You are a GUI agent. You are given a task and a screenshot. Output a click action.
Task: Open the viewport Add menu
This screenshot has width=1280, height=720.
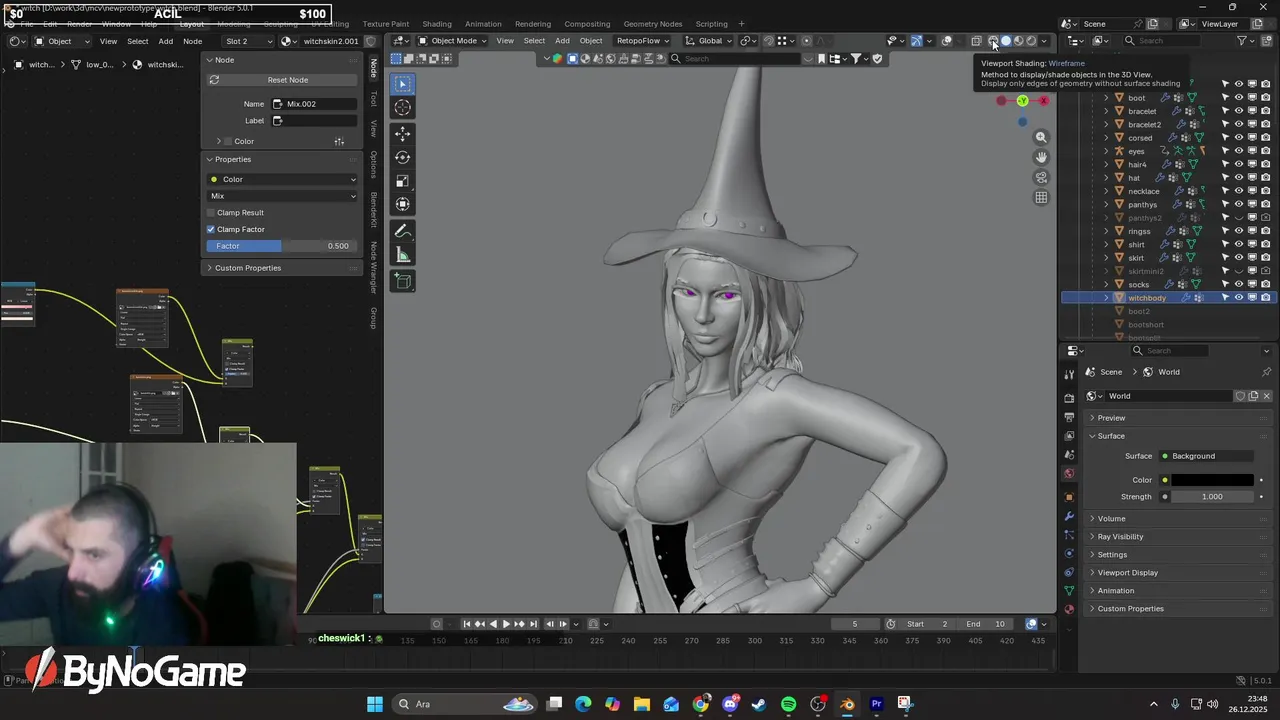tap(562, 41)
